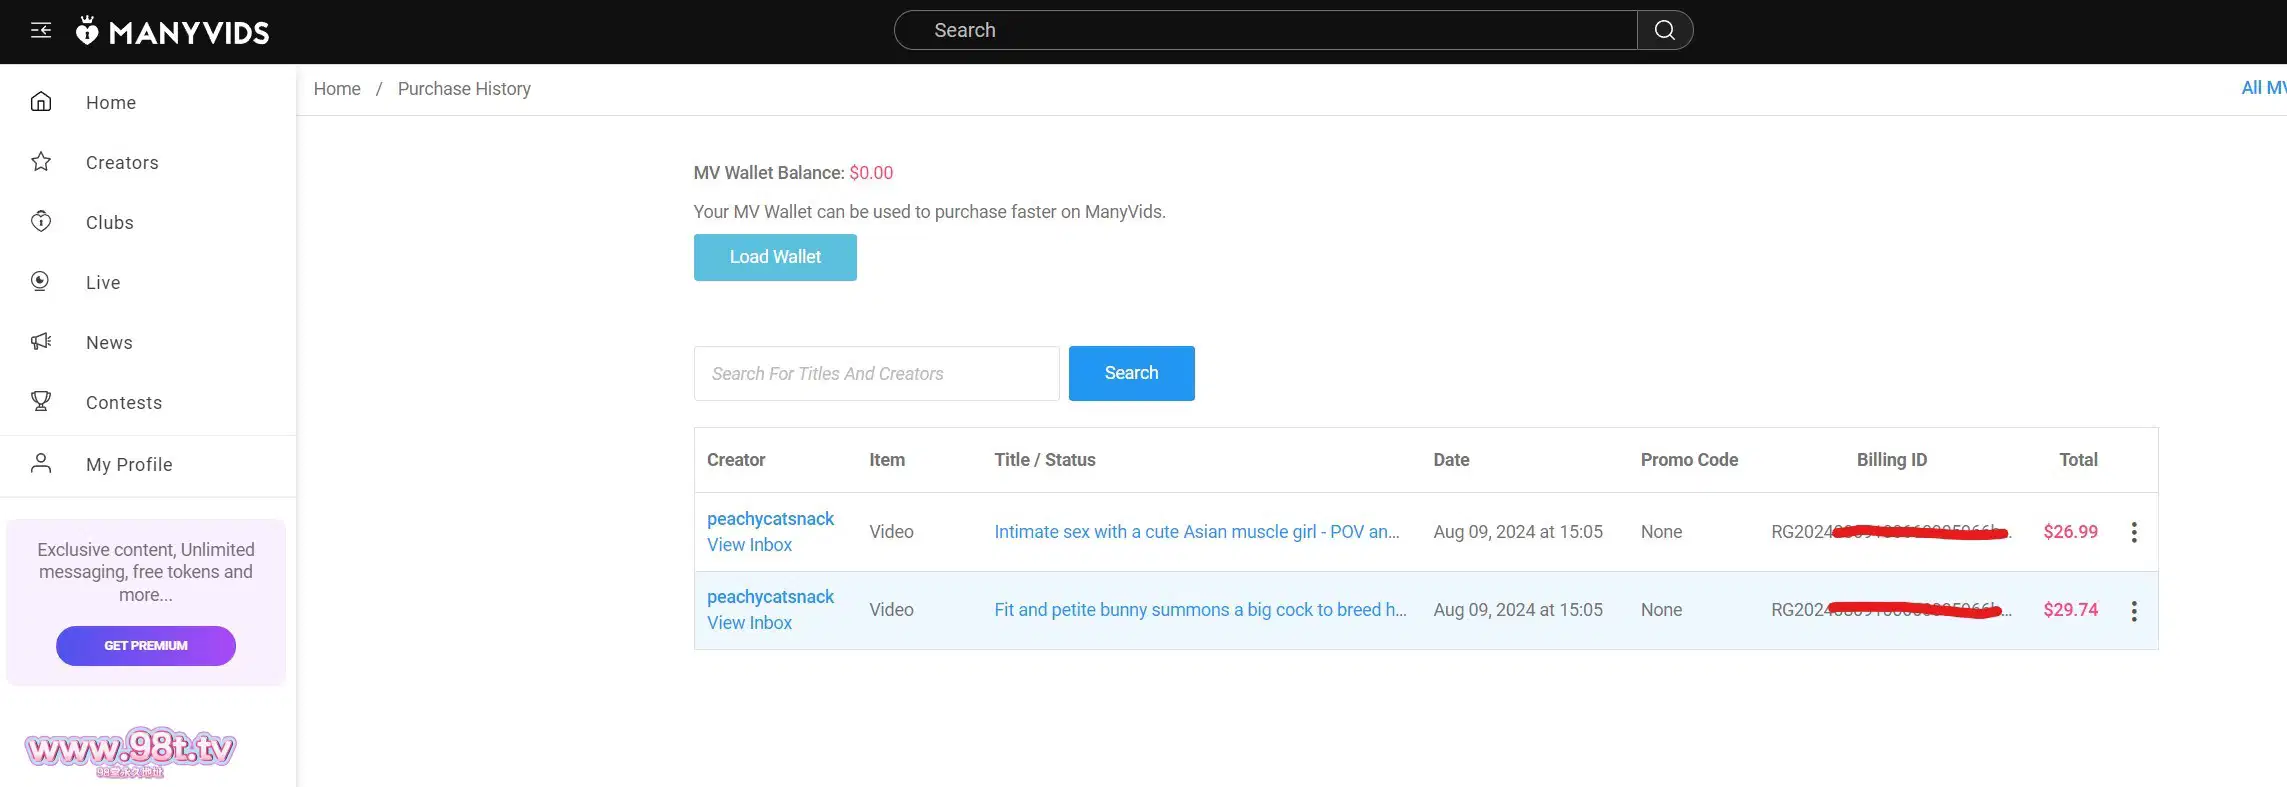Click the Creator column header

click(x=736, y=460)
